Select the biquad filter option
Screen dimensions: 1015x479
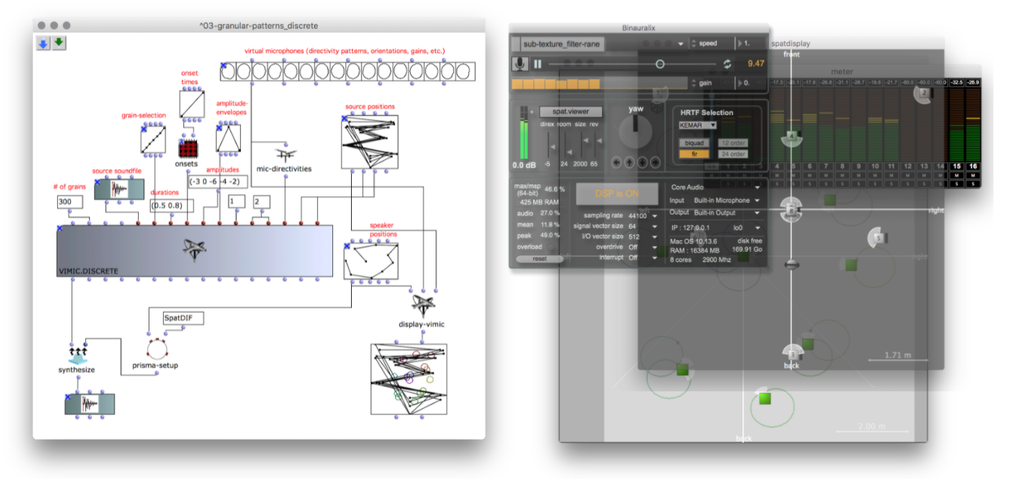pos(694,142)
